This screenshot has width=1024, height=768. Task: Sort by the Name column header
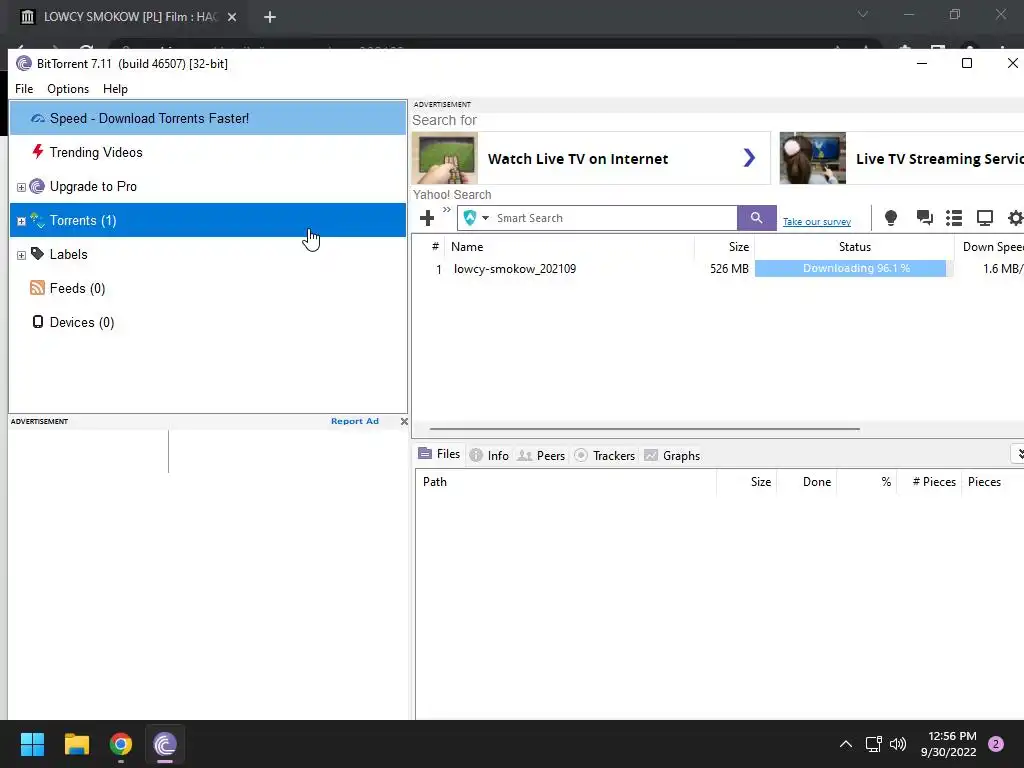tap(569, 247)
